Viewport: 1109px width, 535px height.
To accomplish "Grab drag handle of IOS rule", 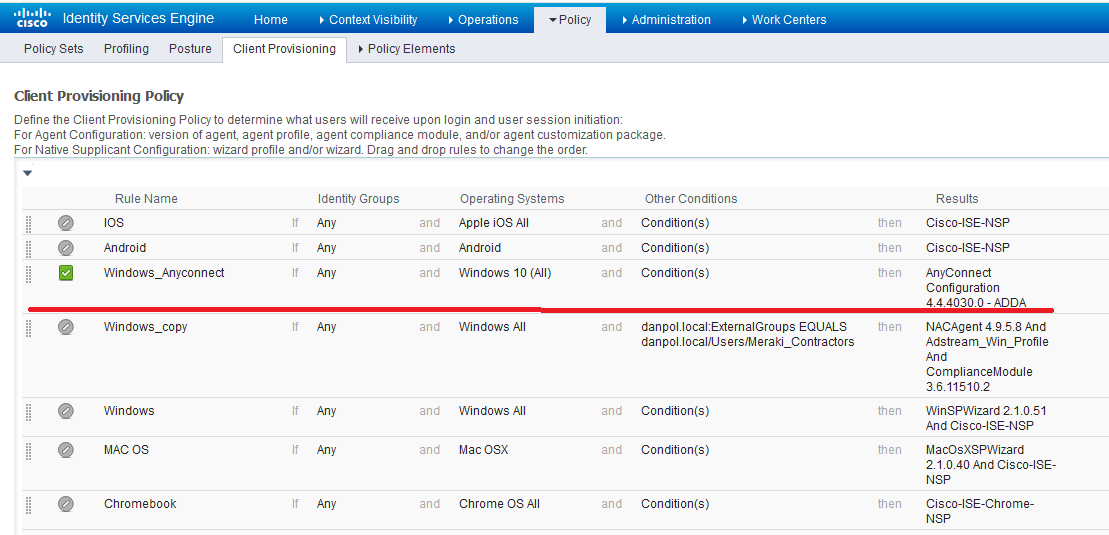I will pos(28,223).
